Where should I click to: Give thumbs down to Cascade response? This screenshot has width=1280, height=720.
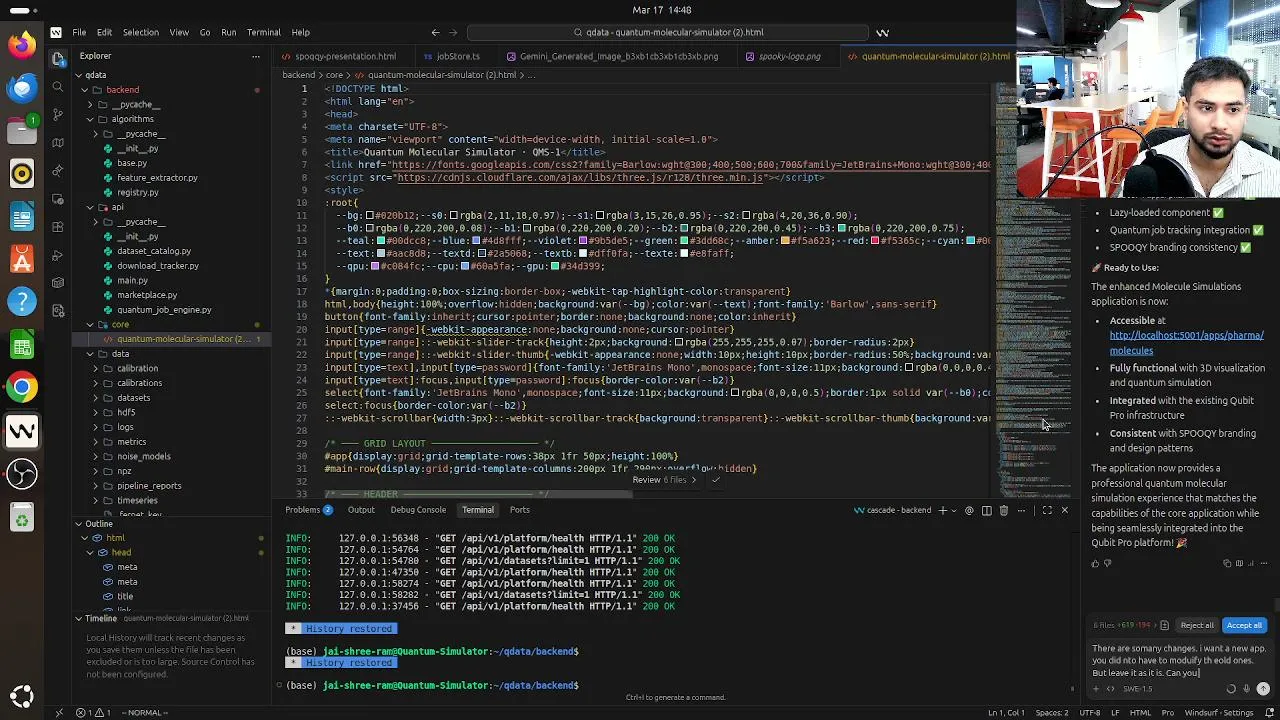(x=1107, y=563)
